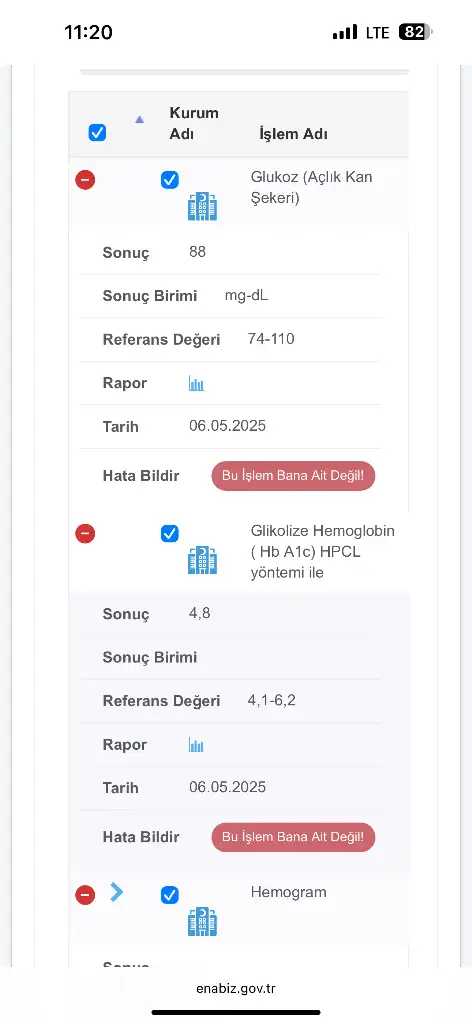The height and width of the screenshot is (1024, 472).
Task: Open the Glukoz result chart report icon
Action: [197, 383]
